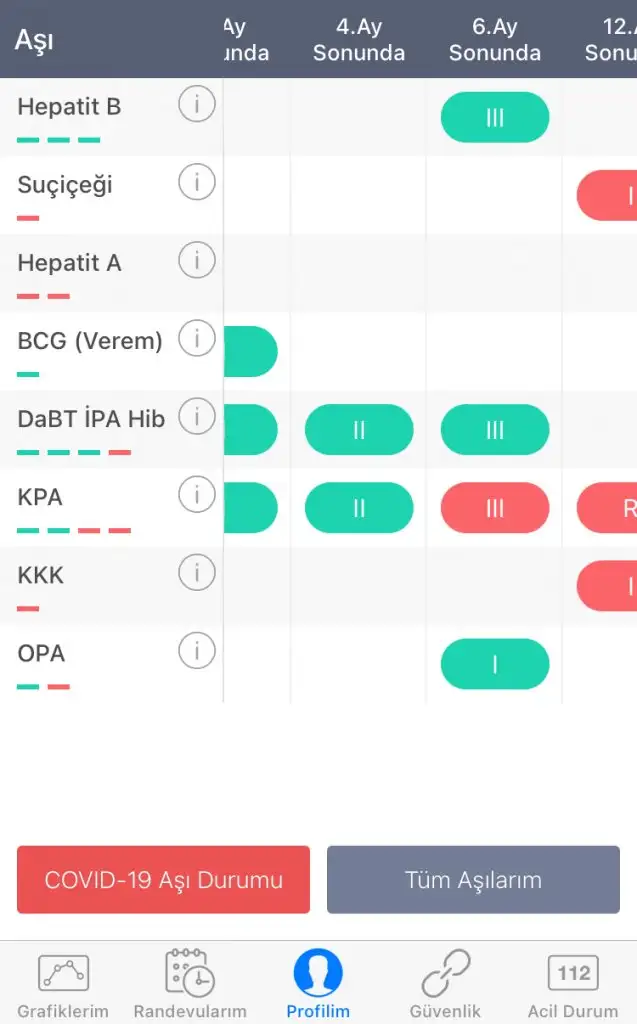The image size is (637, 1024).
Task: Open Acil Durum 112 tab
Action: click(x=573, y=984)
